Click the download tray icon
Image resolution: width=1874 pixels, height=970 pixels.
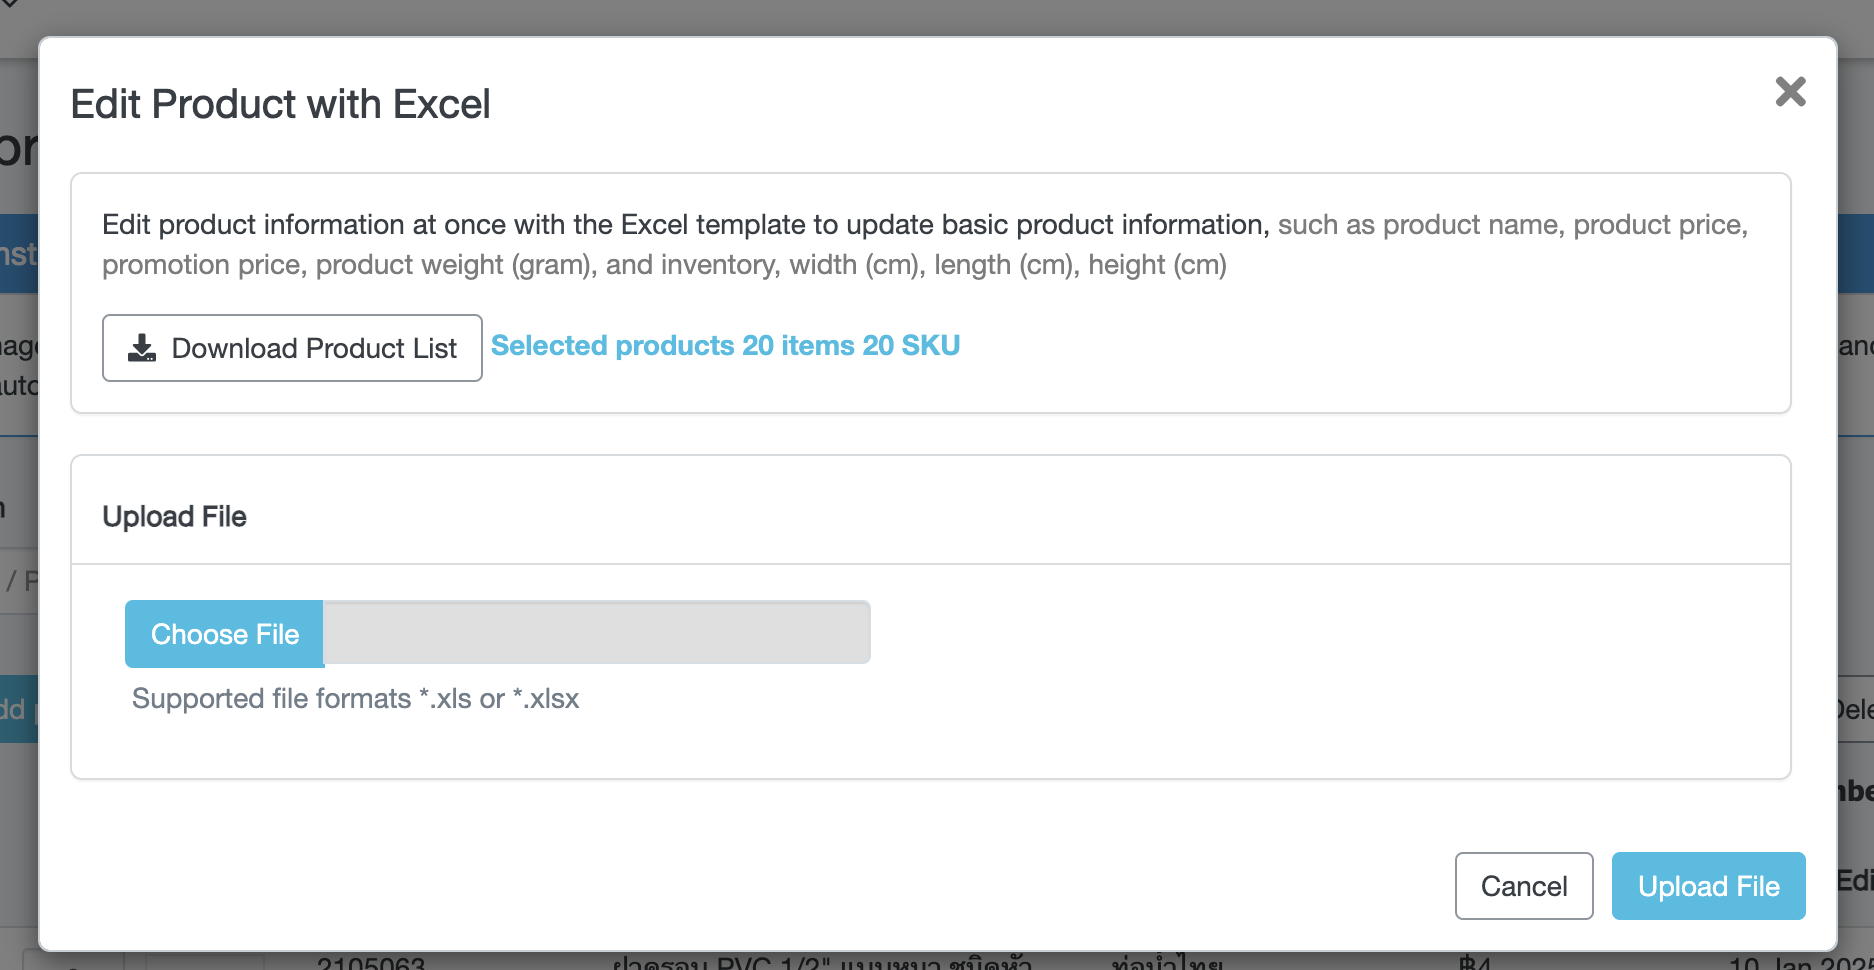coord(142,348)
